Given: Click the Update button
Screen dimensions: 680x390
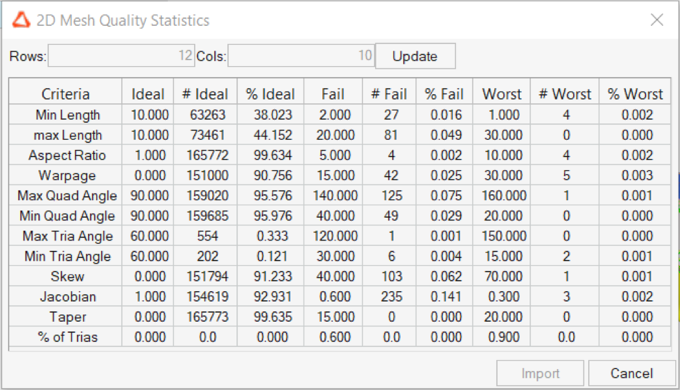Looking at the screenshot, I should click(x=415, y=56).
